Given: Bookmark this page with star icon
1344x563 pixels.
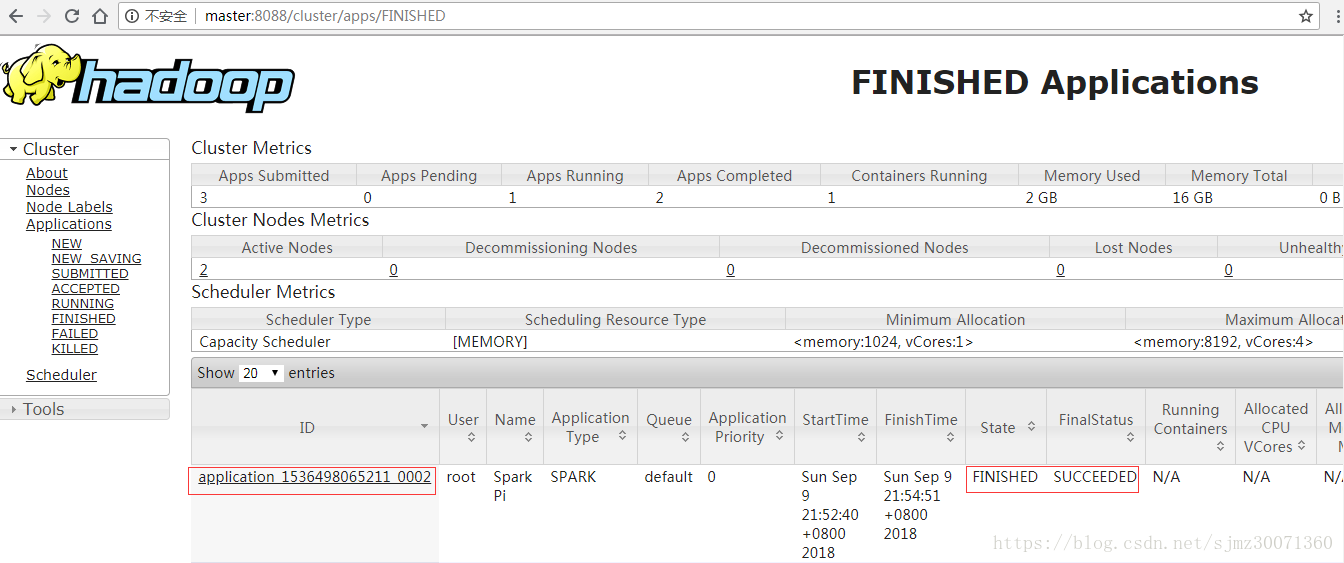Looking at the screenshot, I should click(1306, 16).
